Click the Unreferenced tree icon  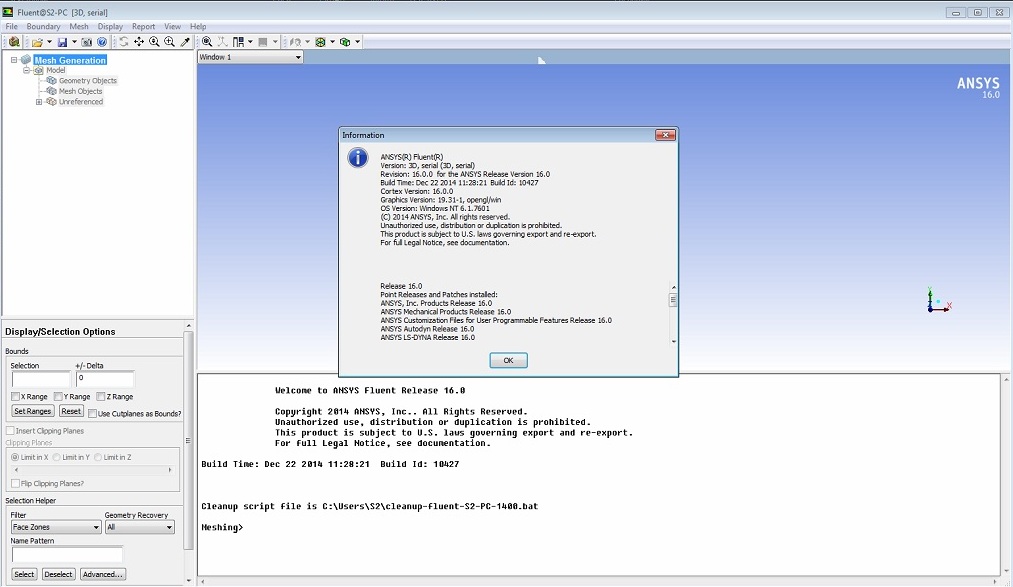(52, 101)
